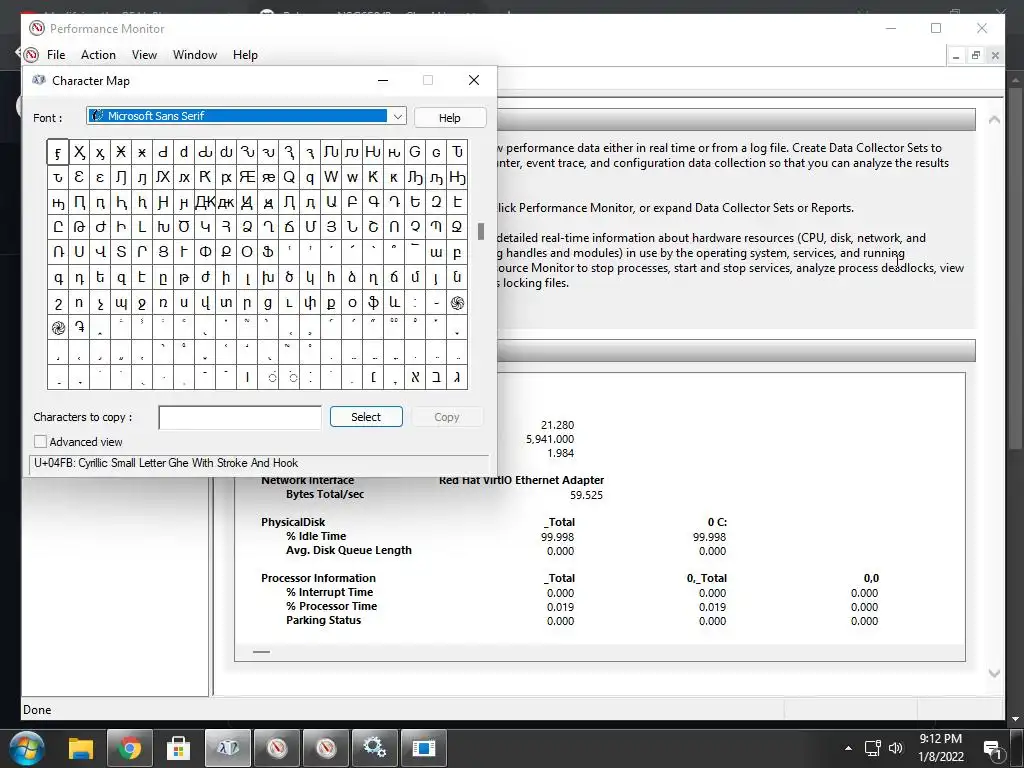
Task: Click the Character Map title icon
Action: pyautogui.click(x=39, y=80)
